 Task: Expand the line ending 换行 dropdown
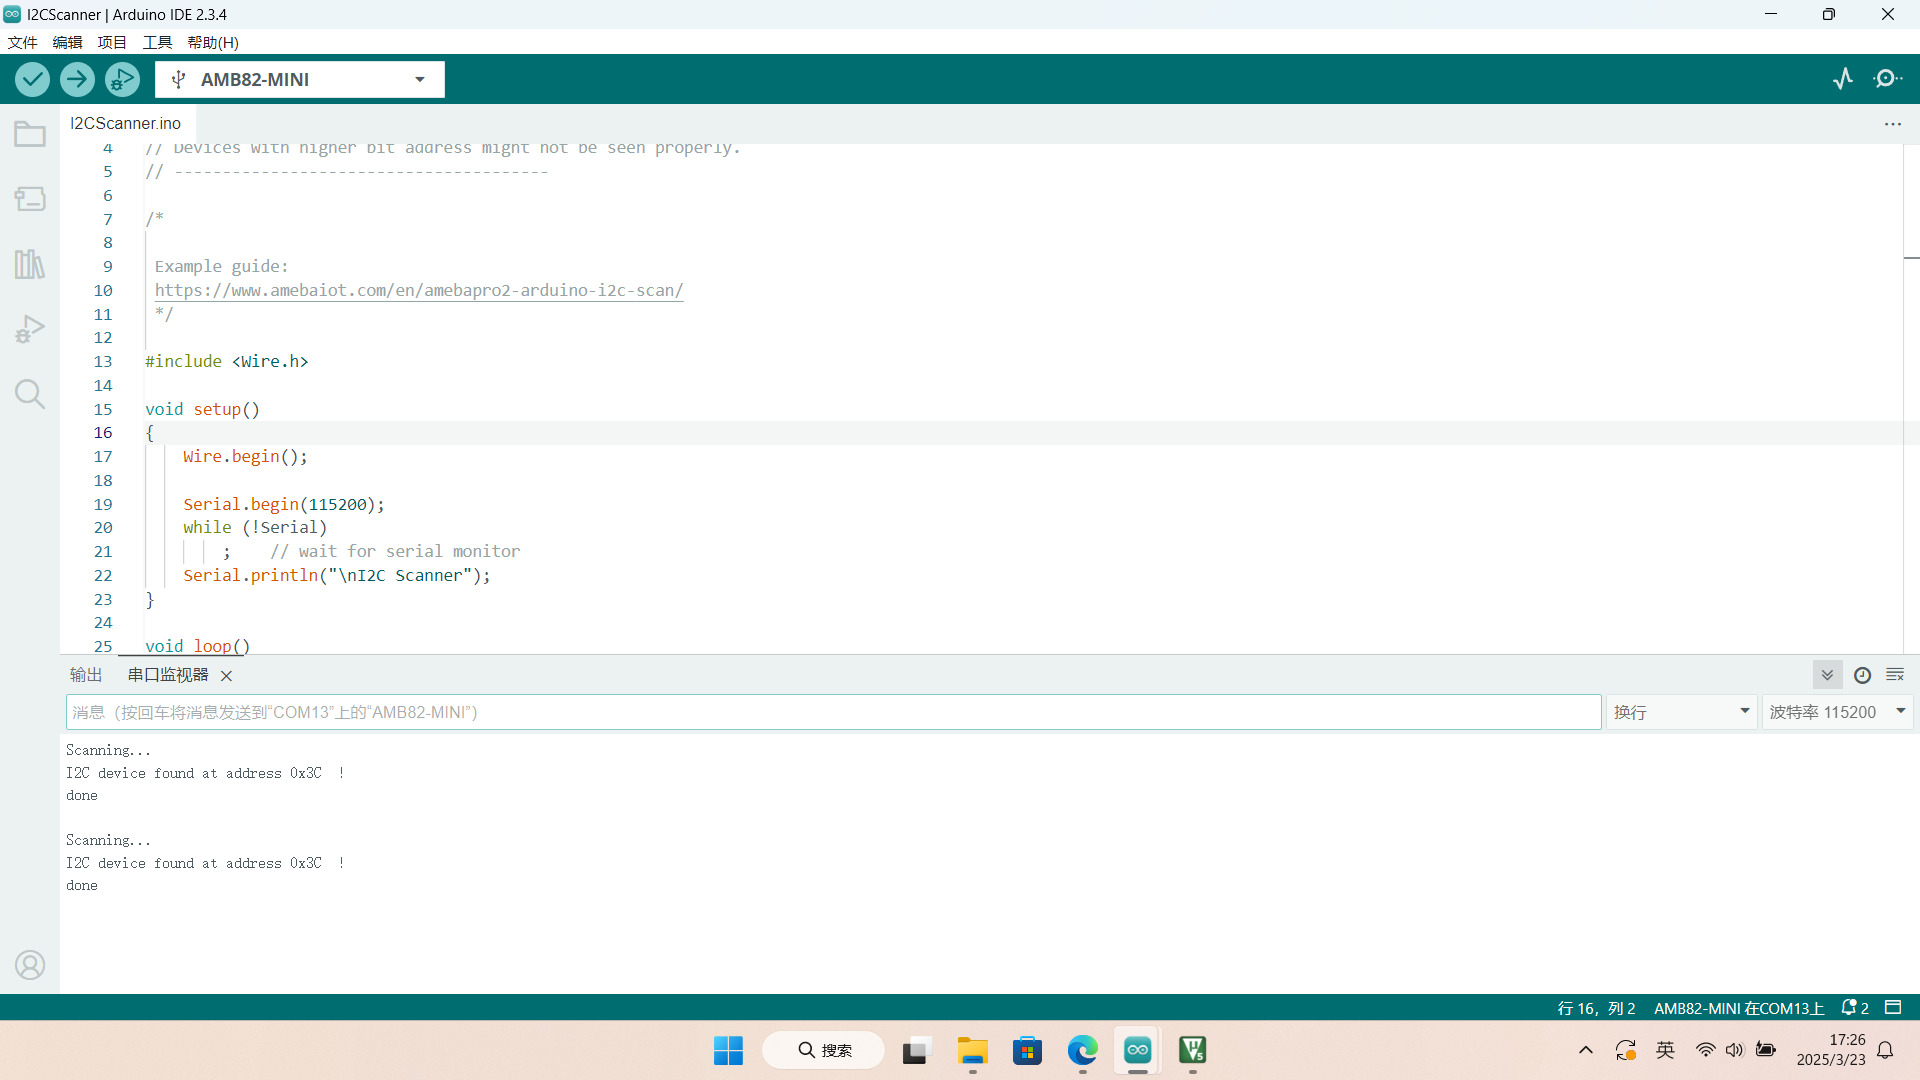click(x=1682, y=712)
